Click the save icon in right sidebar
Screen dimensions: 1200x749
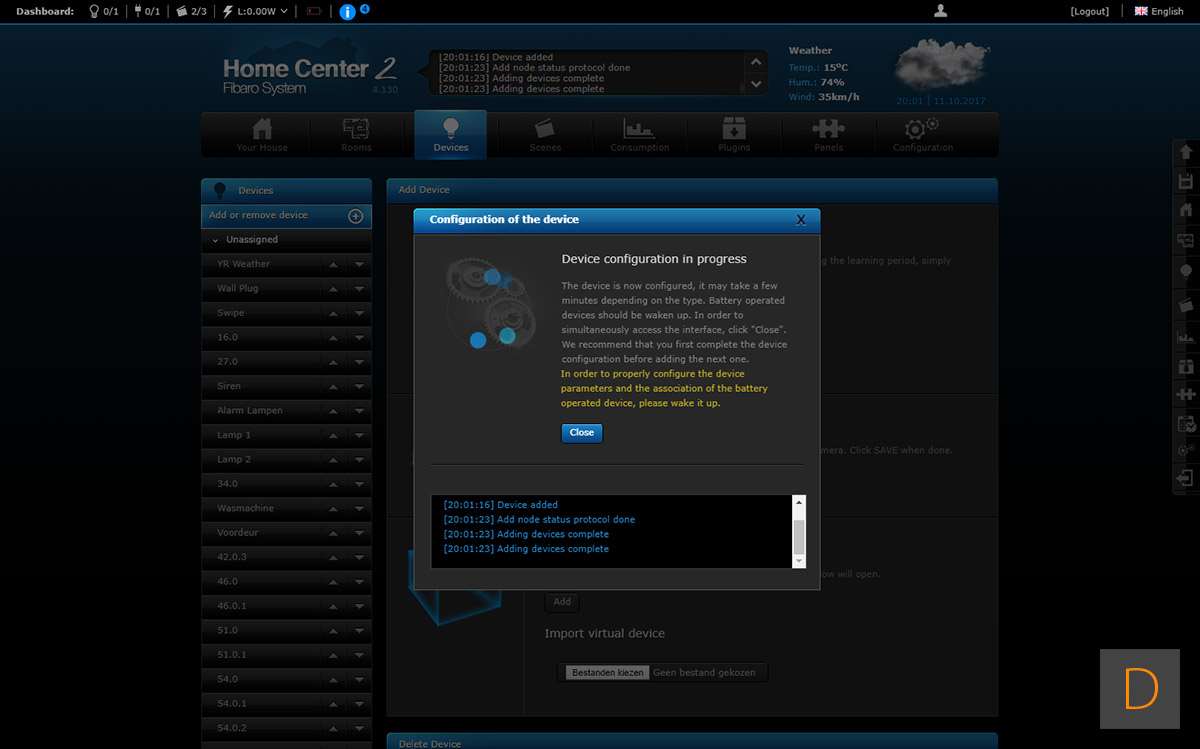coord(1186,181)
